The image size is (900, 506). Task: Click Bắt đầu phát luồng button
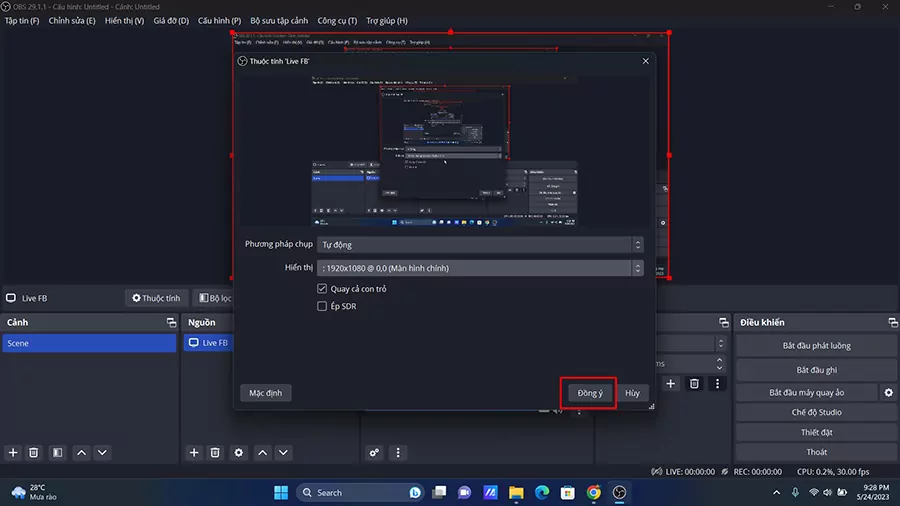(816, 346)
